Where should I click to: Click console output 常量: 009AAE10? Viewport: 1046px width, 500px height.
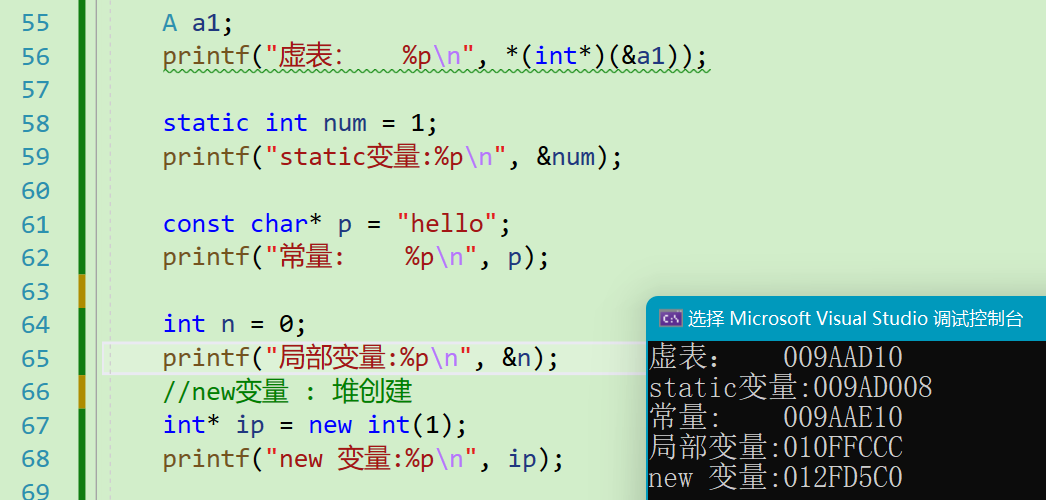pos(776,418)
